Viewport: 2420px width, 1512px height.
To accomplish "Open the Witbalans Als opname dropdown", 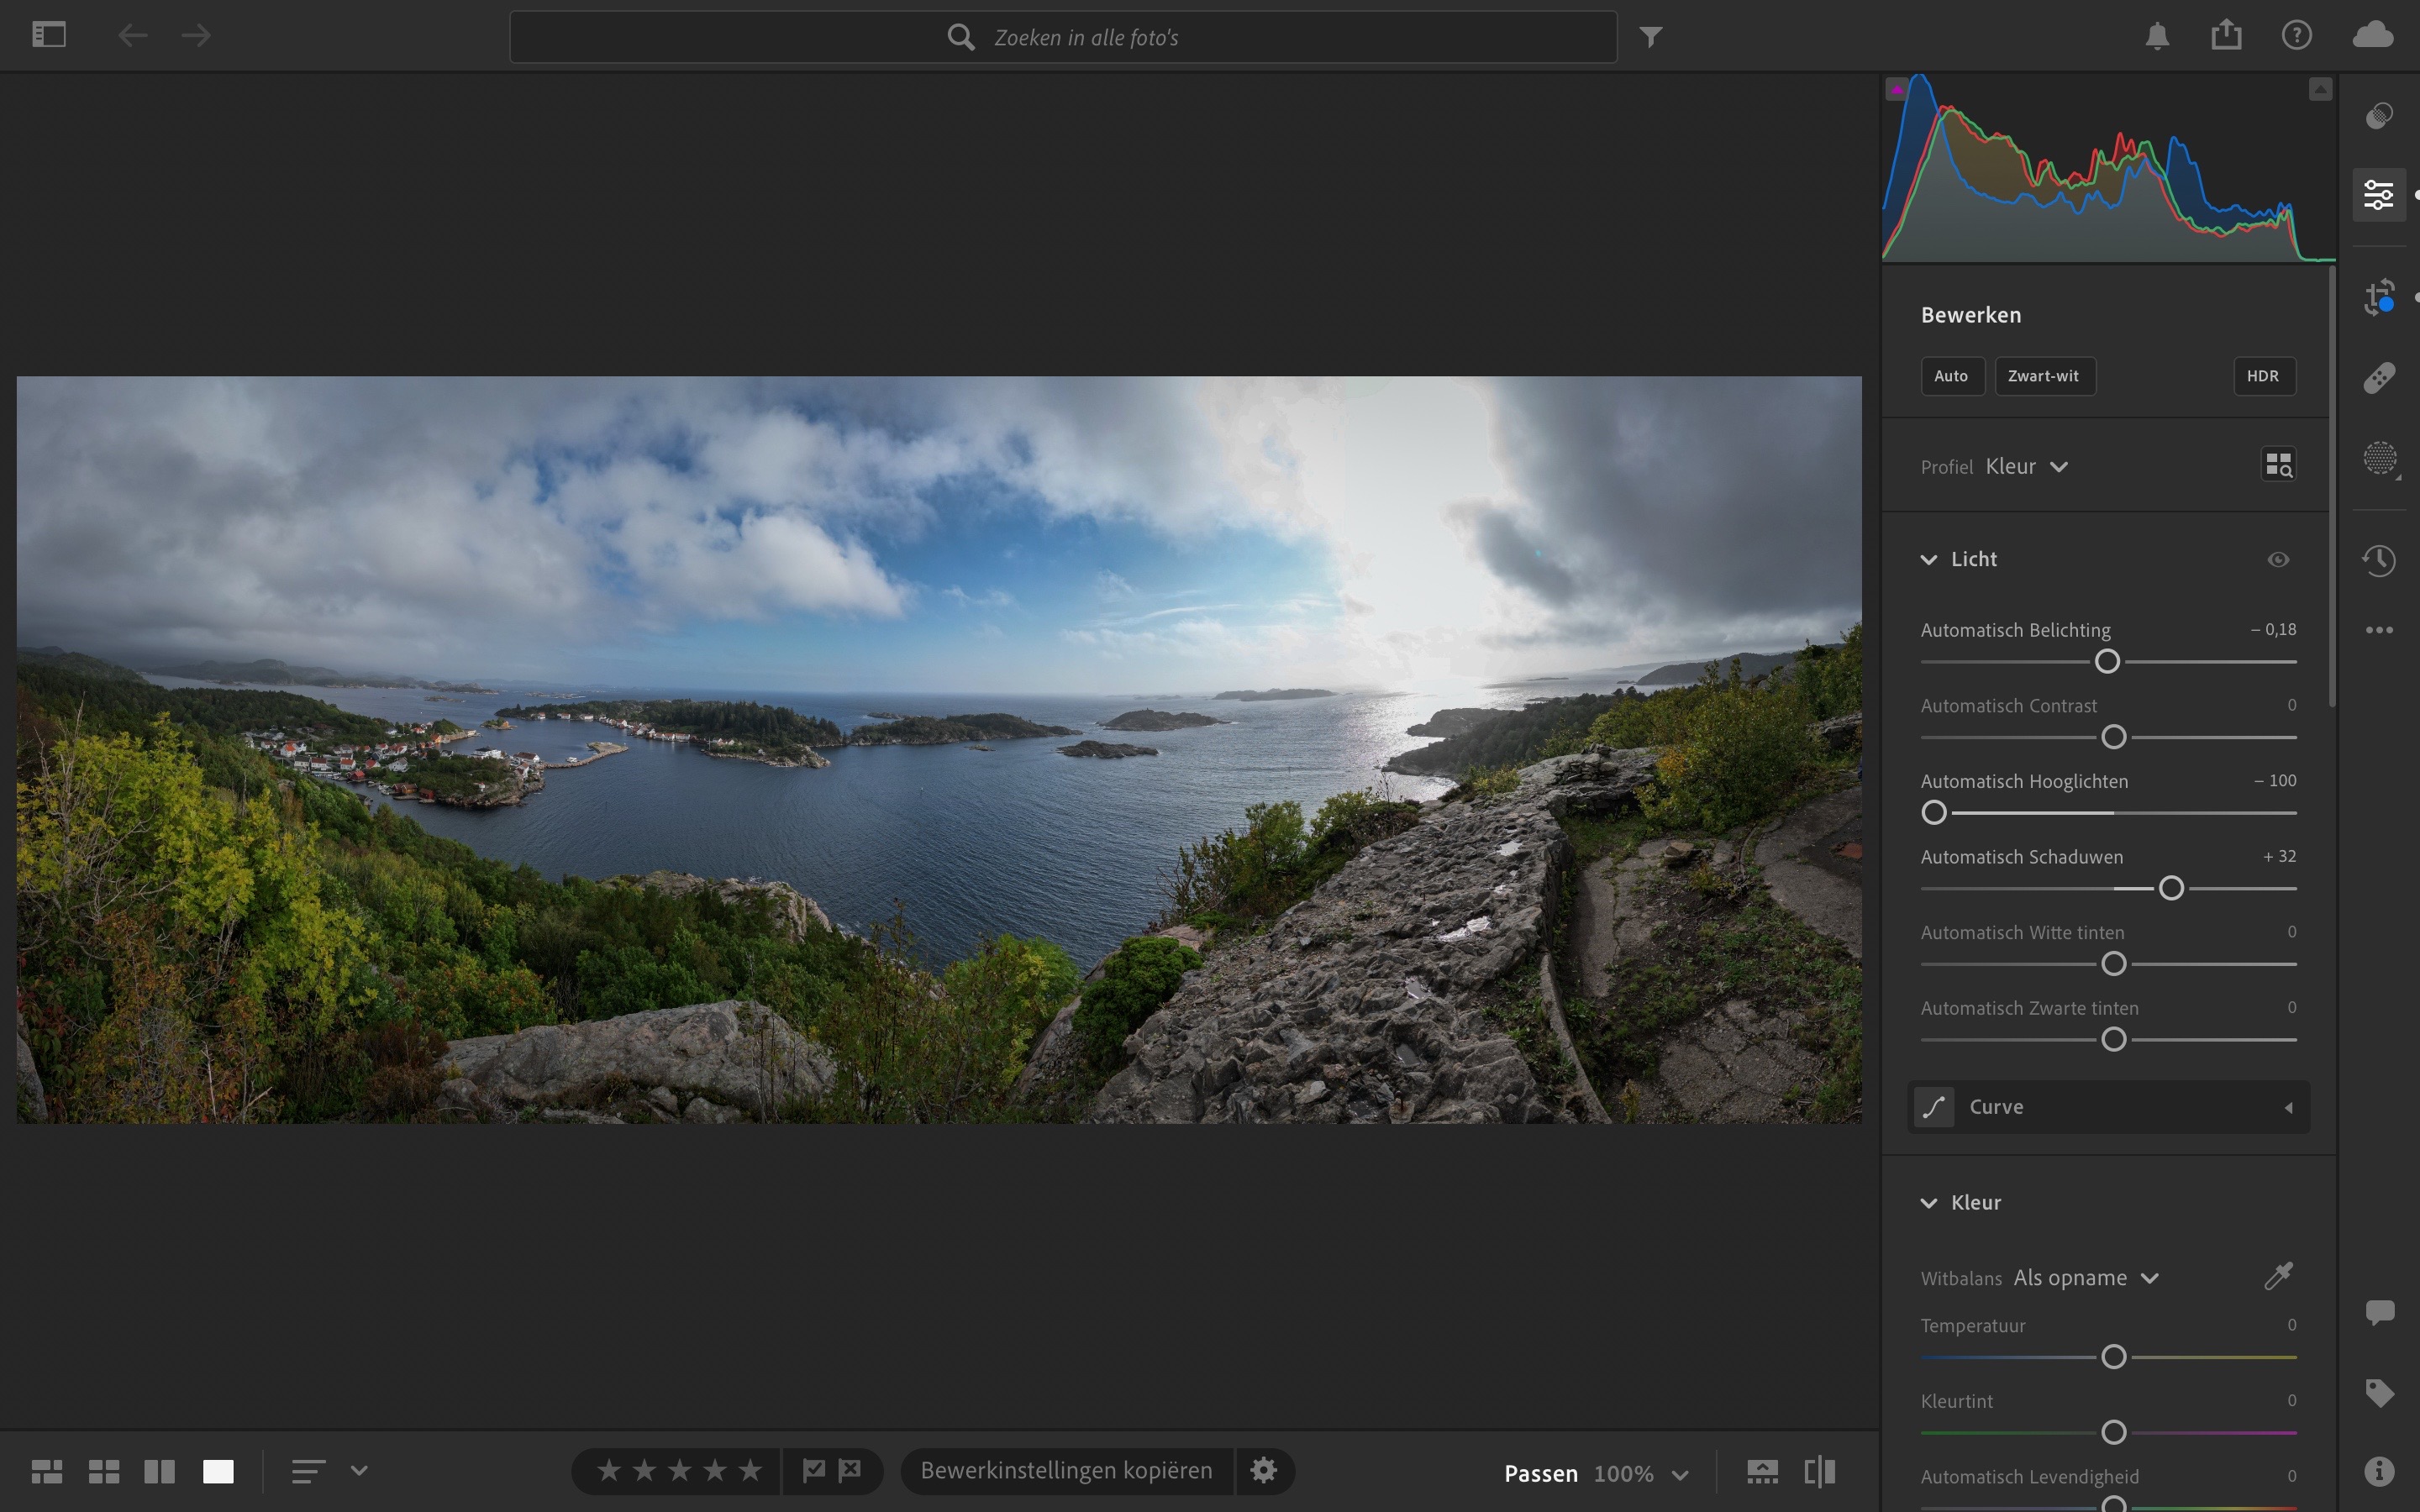I will click(2086, 1278).
